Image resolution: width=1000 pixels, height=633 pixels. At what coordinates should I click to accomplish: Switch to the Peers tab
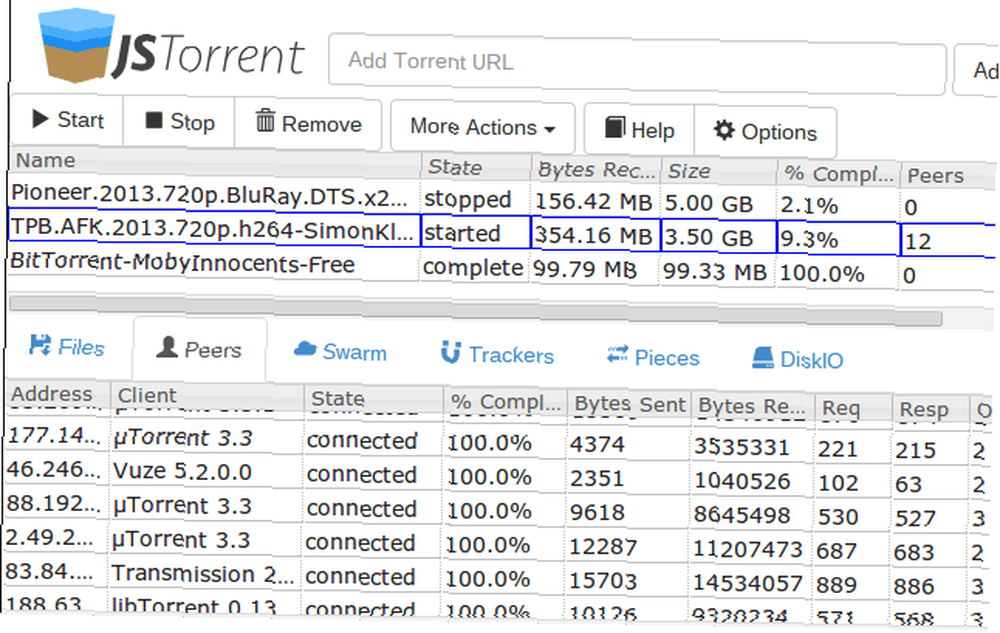[x=199, y=349]
